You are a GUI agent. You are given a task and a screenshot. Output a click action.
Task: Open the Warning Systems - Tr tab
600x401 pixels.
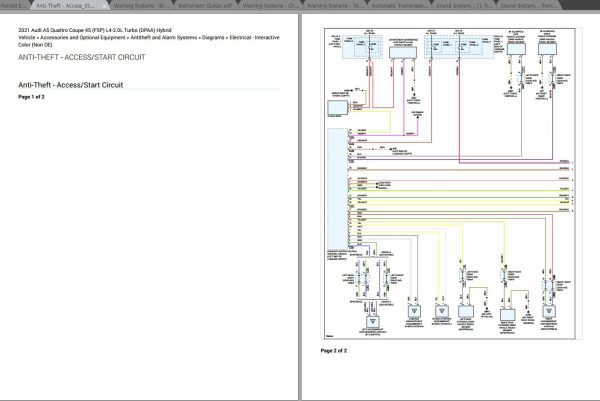tap(335, 5)
